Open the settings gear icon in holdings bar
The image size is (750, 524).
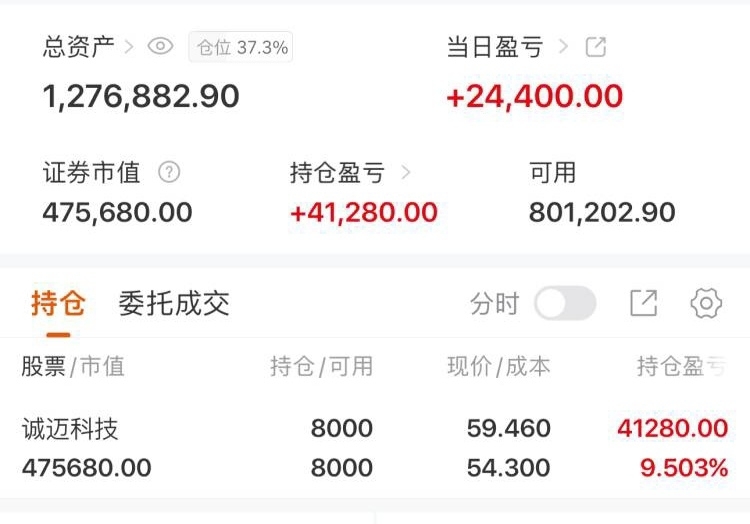click(x=706, y=304)
